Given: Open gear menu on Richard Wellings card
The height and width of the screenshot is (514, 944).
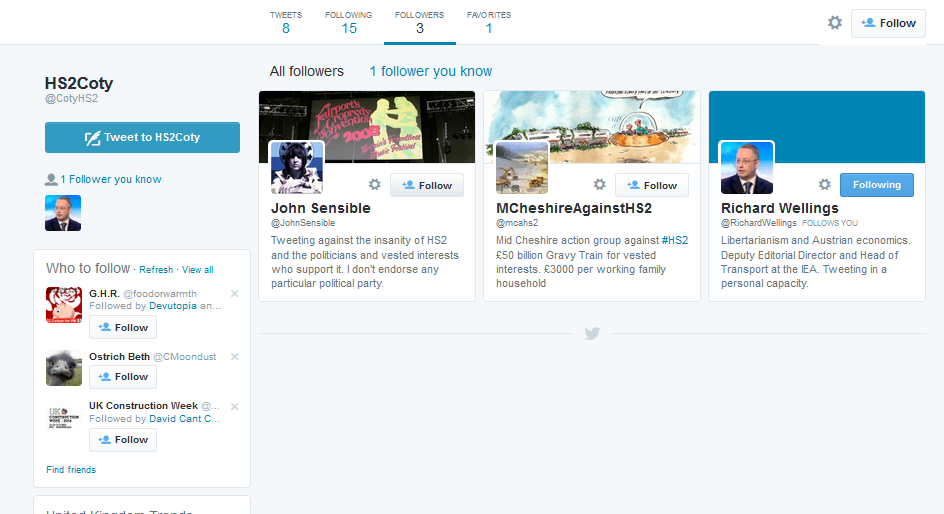Looking at the screenshot, I should (x=825, y=185).
